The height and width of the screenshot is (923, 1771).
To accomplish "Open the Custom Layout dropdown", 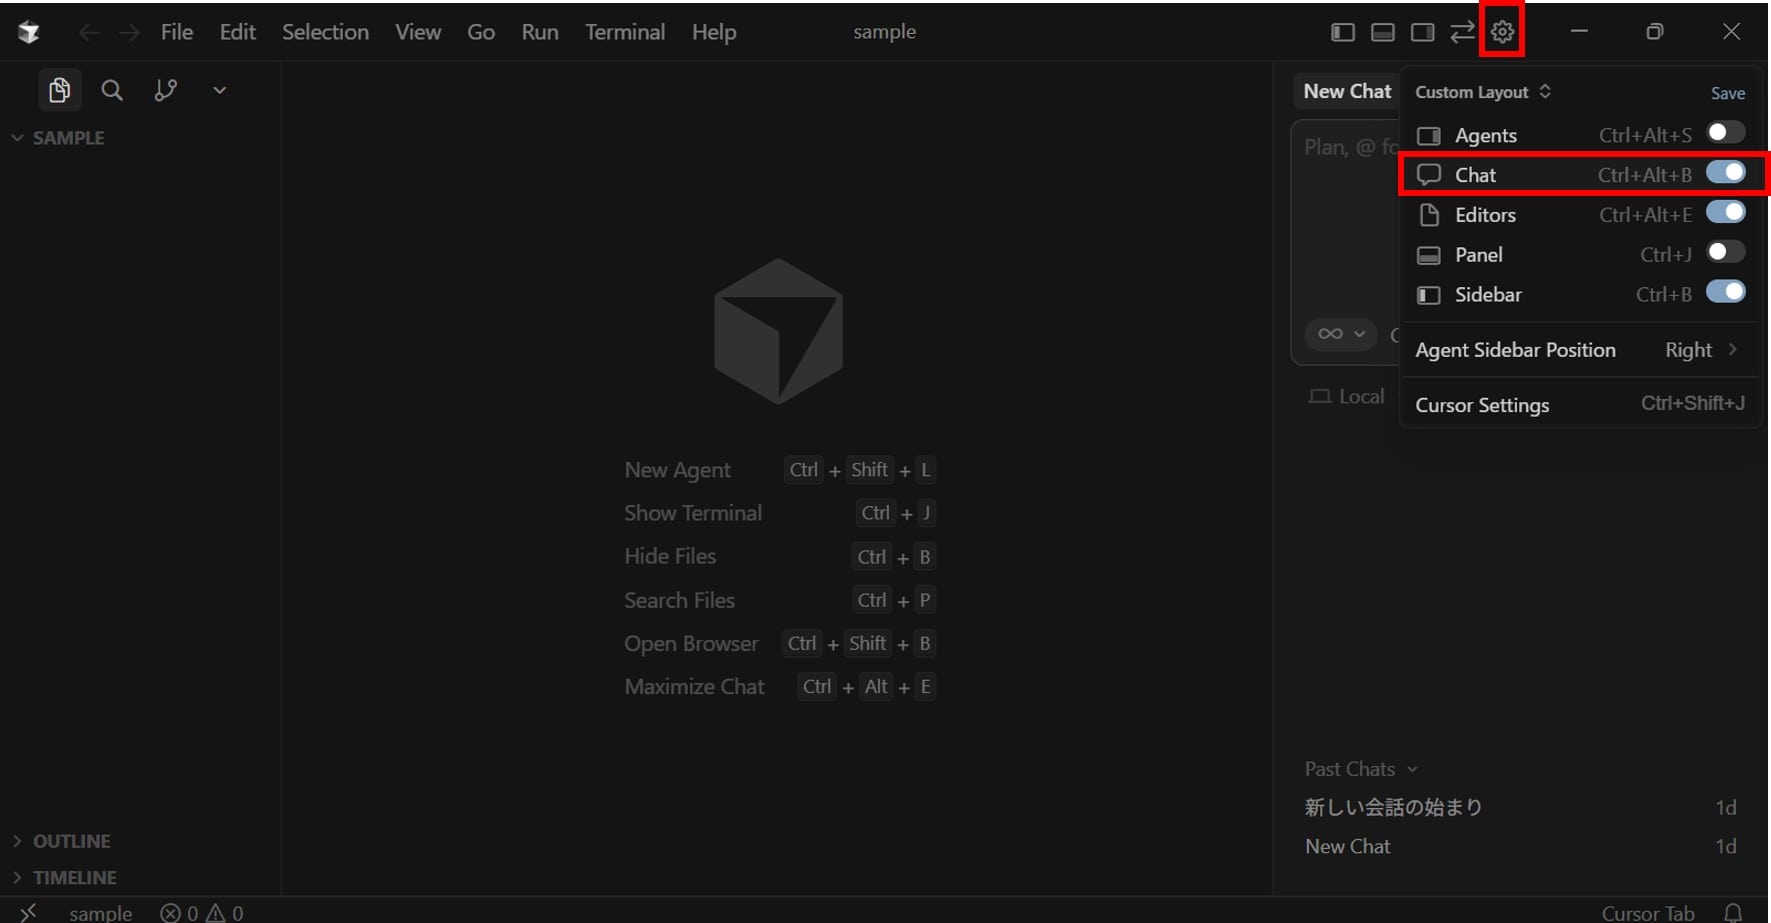I will pyautogui.click(x=1482, y=92).
